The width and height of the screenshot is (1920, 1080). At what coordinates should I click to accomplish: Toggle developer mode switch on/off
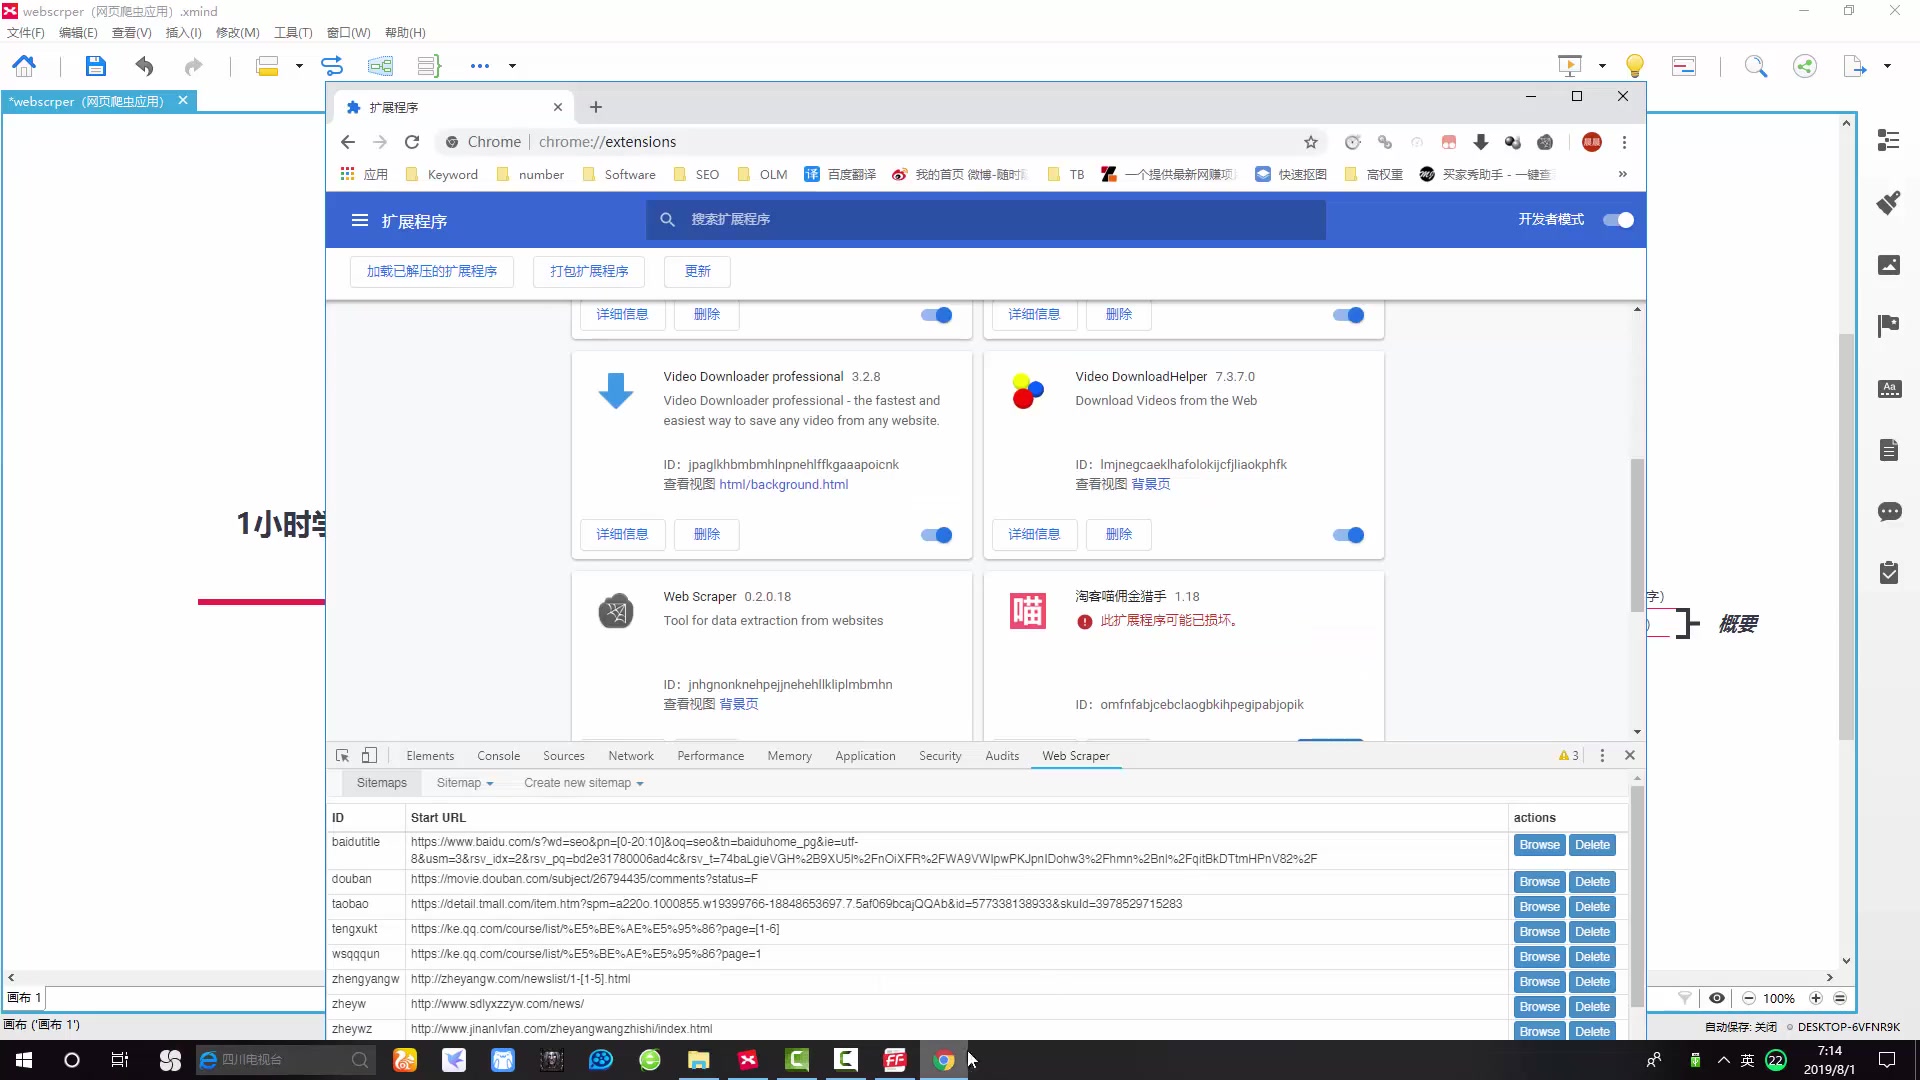click(x=1619, y=220)
